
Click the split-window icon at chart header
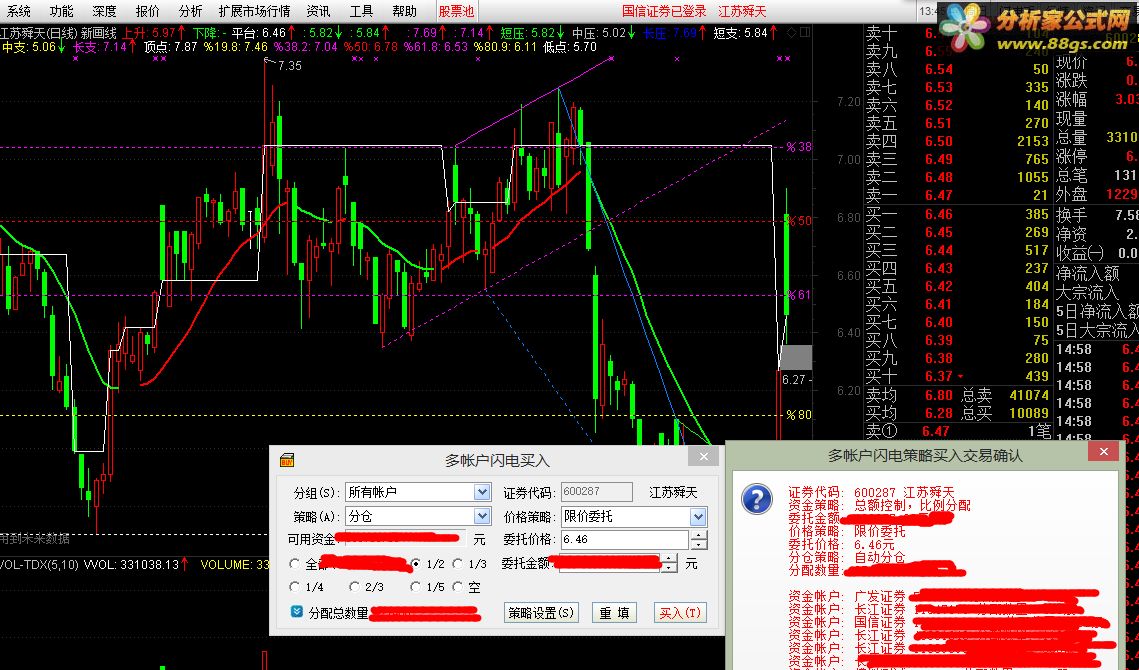[804, 32]
